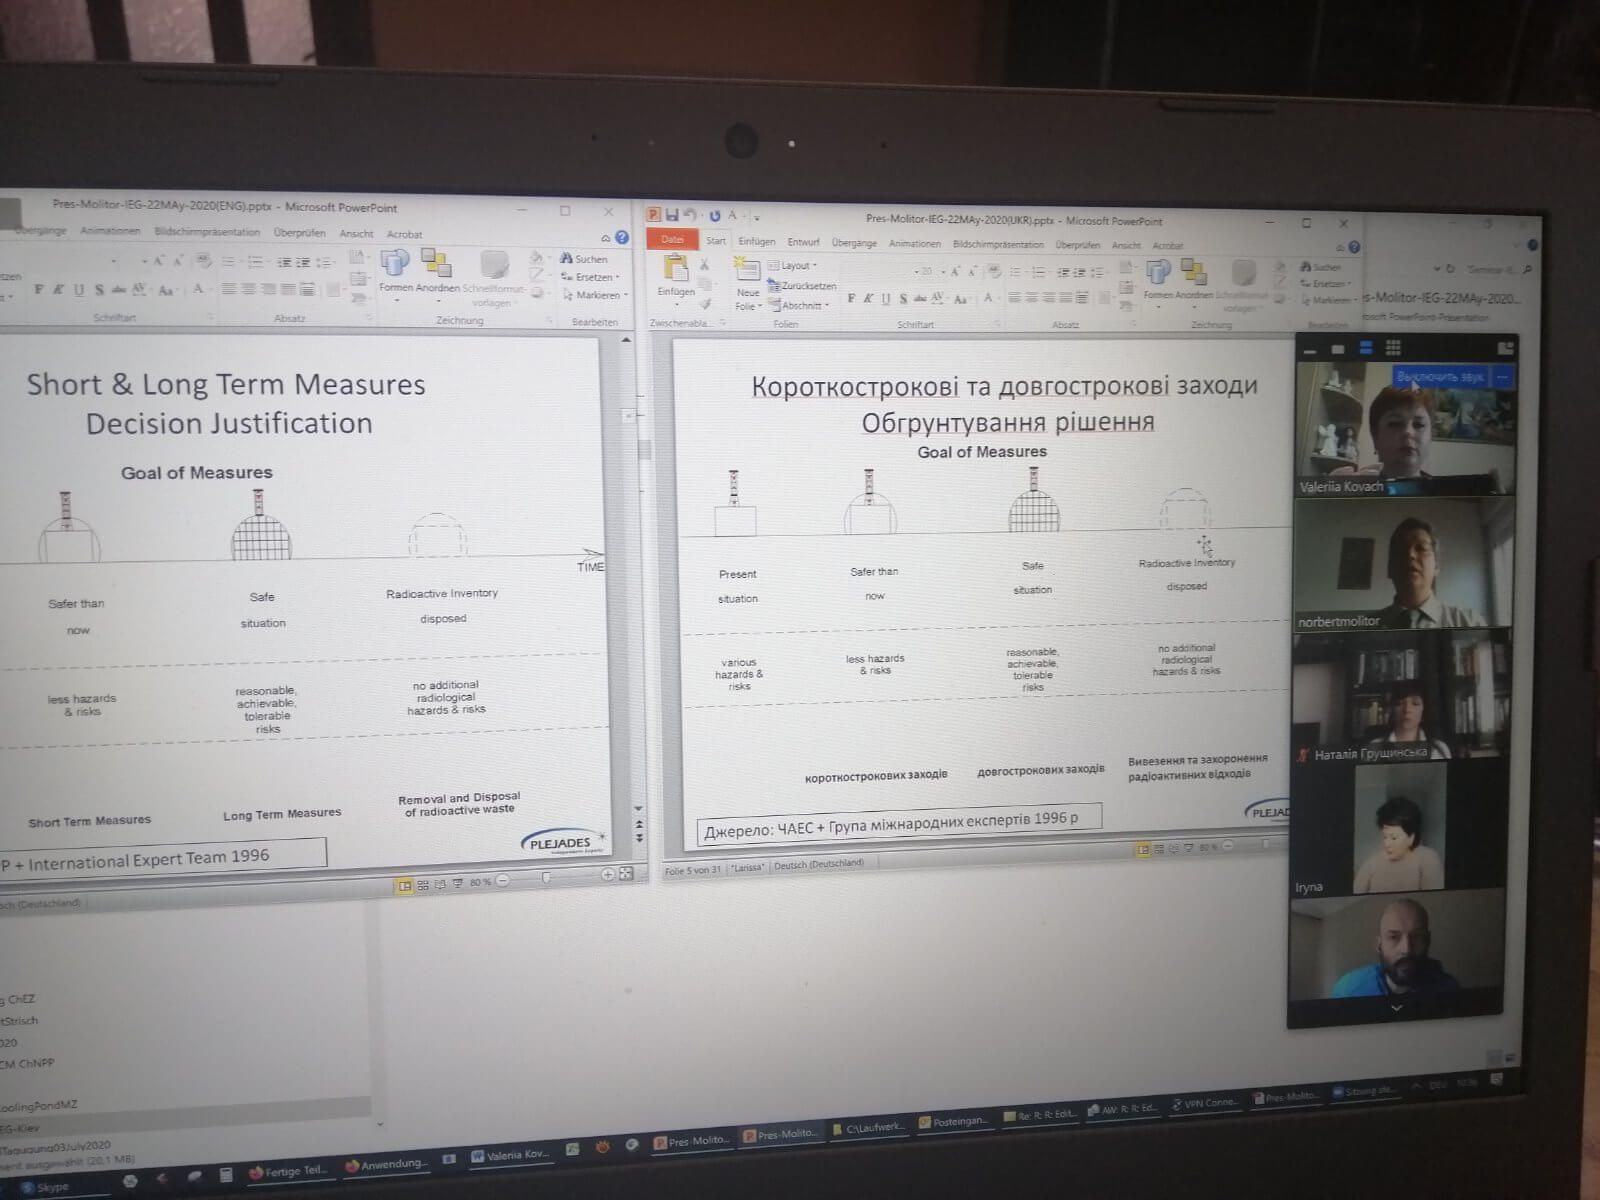Click the blue help question mark icon
Image resolution: width=1600 pixels, height=1200 pixels.
(x=622, y=238)
